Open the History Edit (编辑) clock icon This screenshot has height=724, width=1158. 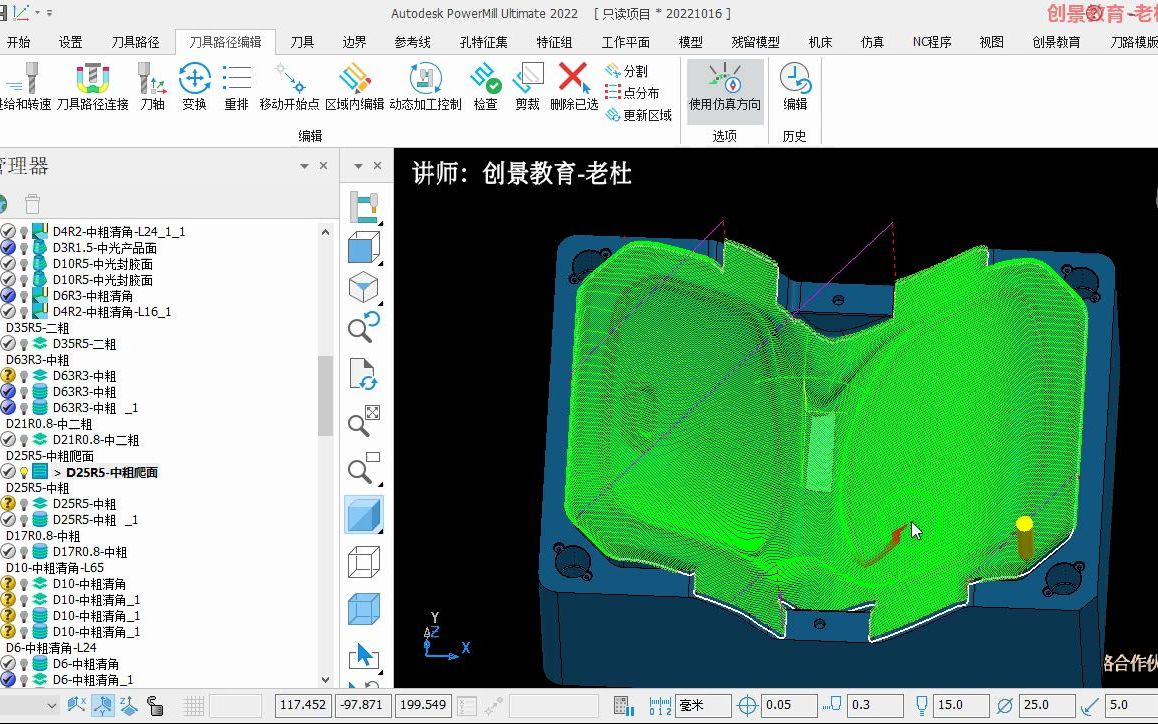[795, 86]
